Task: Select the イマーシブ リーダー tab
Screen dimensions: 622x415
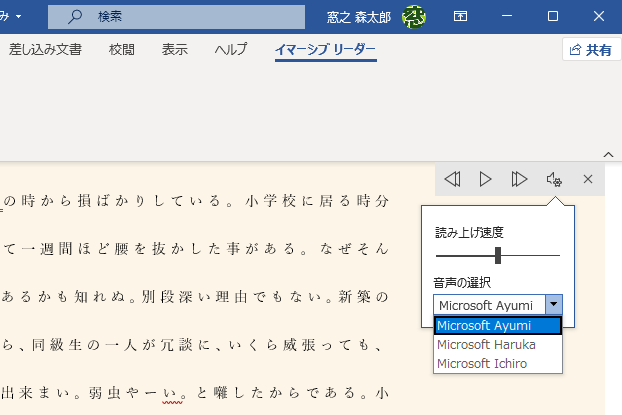Action: (325, 50)
